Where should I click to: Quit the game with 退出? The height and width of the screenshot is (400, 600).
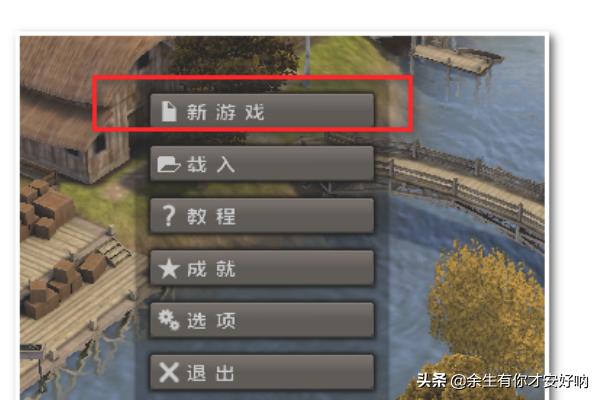pos(262,372)
